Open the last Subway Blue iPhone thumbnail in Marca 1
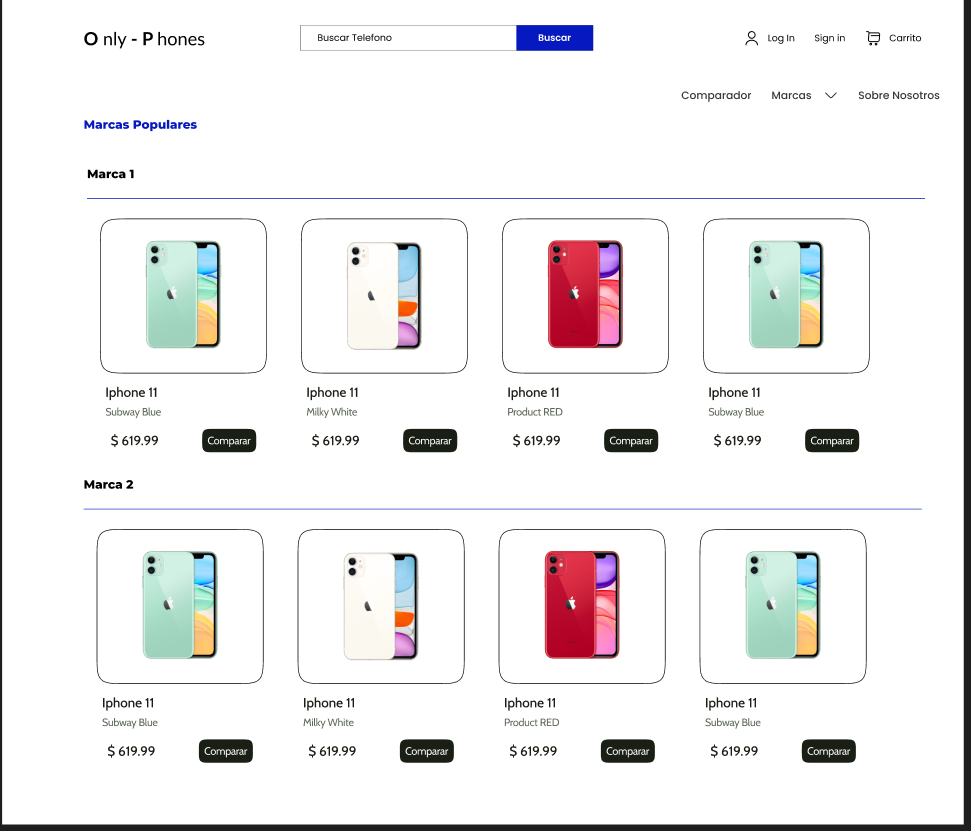 [786, 295]
